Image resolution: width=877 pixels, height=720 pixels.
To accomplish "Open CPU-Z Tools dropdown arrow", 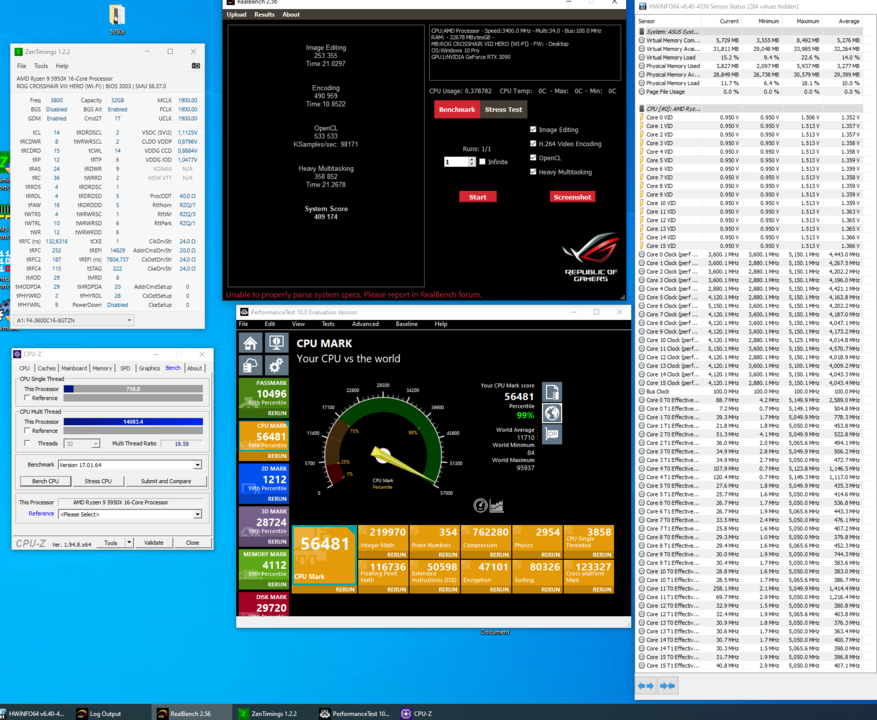I will pyautogui.click(x=129, y=543).
